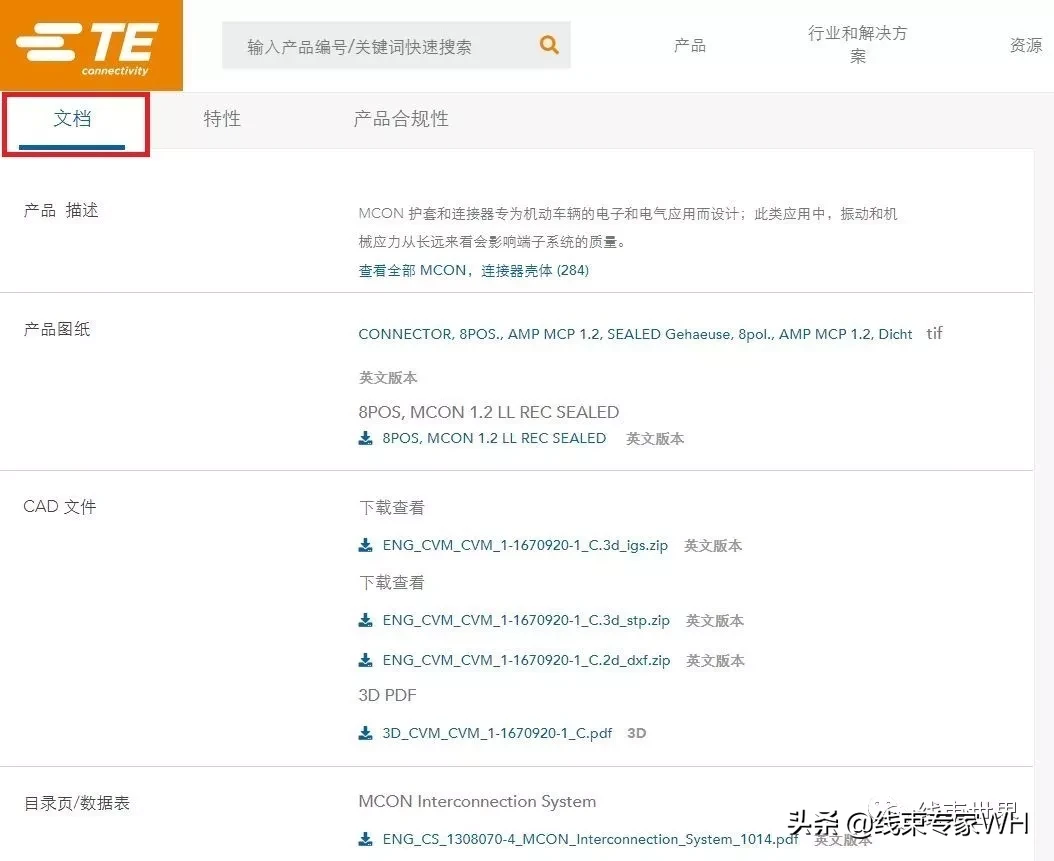This screenshot has height=861, width=1054.
Task: Select the 文档 tab
Action: click(x=72, y=119)
